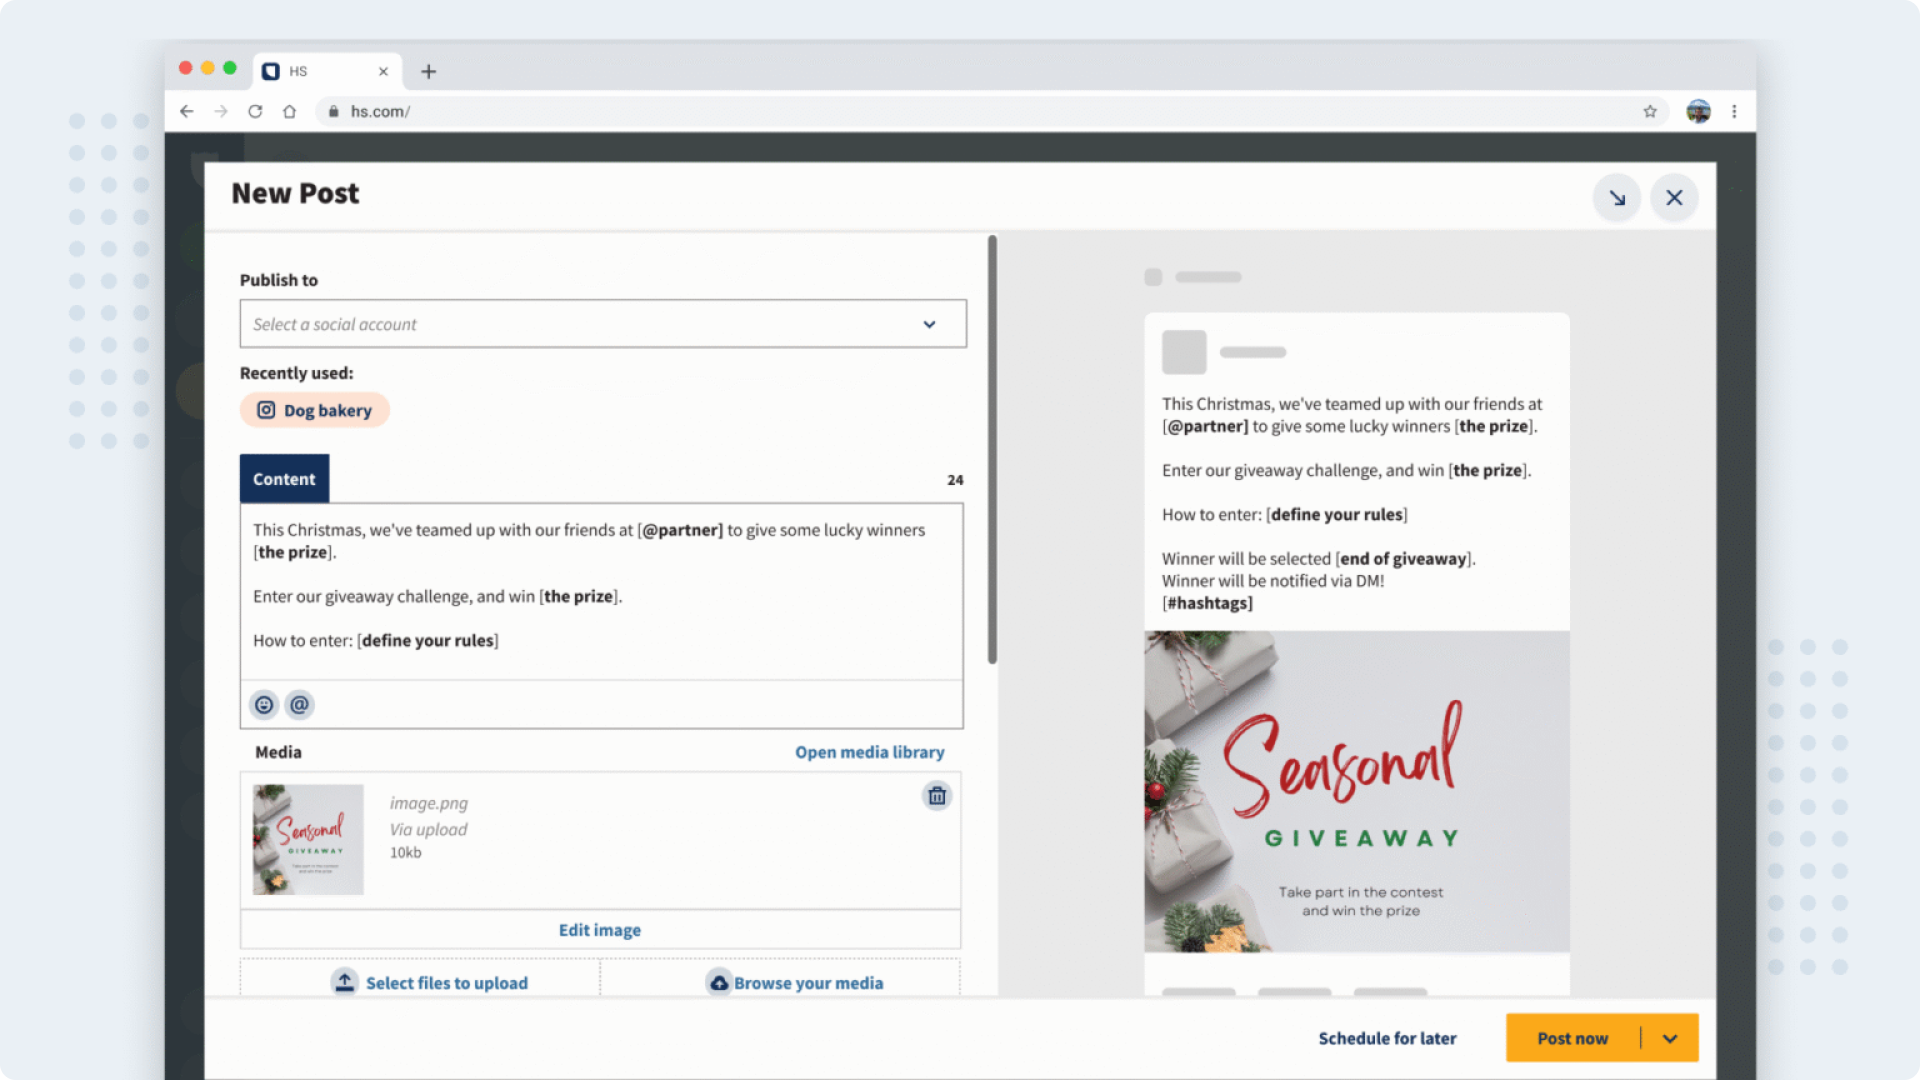Viewport: 1920px width, 1080px height.
Task: Insert an emoji into the content
Action: 264,705
